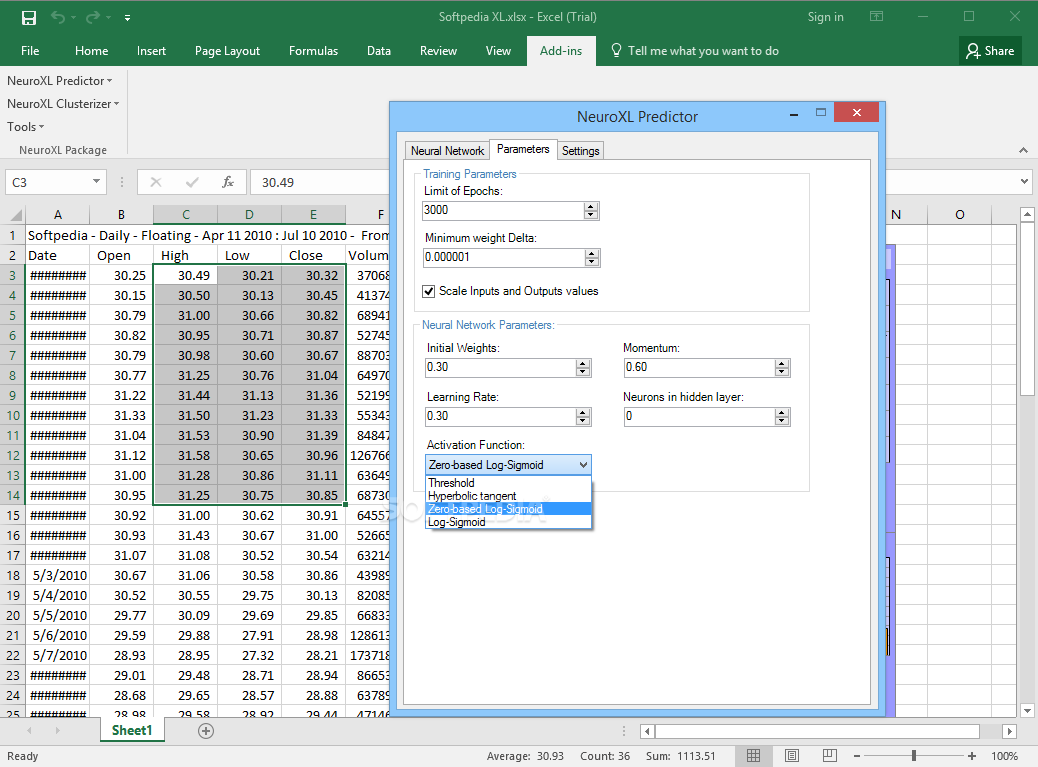Collapse the Activation Function combo box

[x=583, y=465]
